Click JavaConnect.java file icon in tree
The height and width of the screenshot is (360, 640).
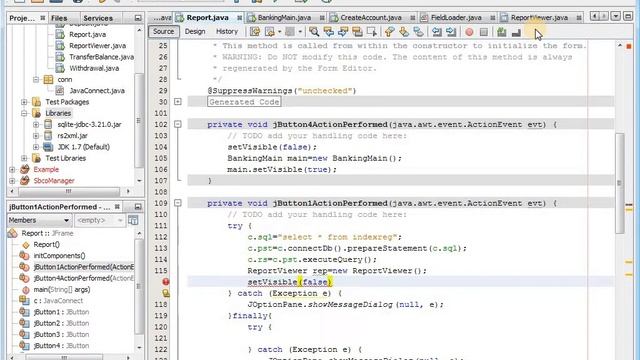click(x=60, y=91)
